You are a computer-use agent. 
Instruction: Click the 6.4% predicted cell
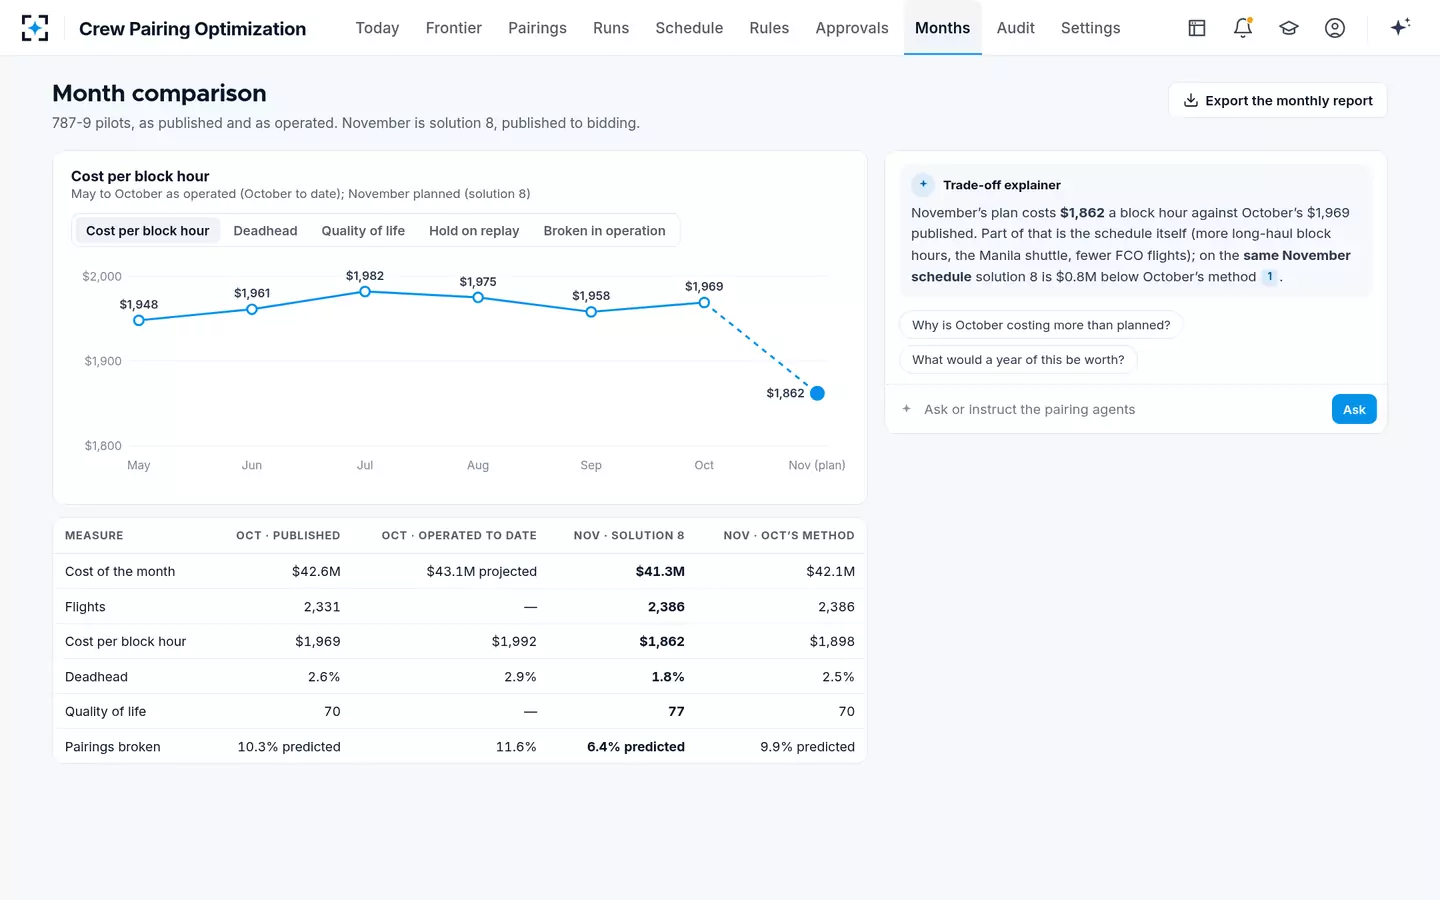[x=636, y=747]
